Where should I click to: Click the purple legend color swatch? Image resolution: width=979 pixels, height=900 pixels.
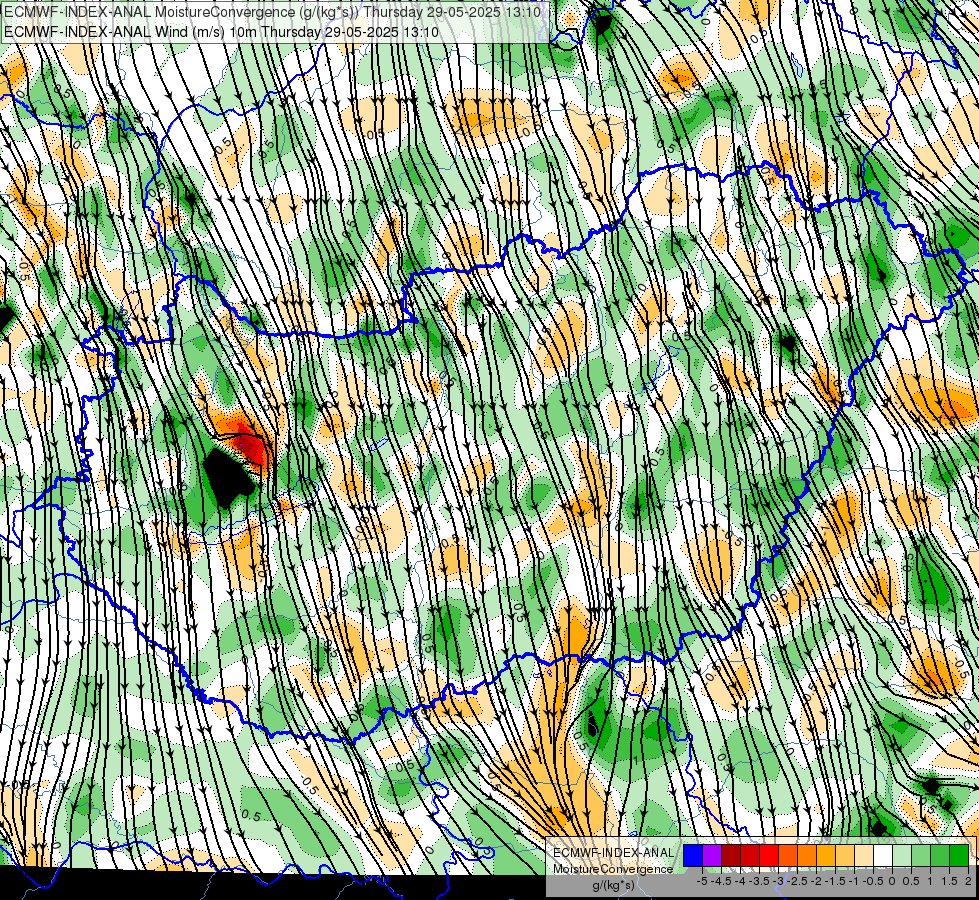(x=712, y=855)
